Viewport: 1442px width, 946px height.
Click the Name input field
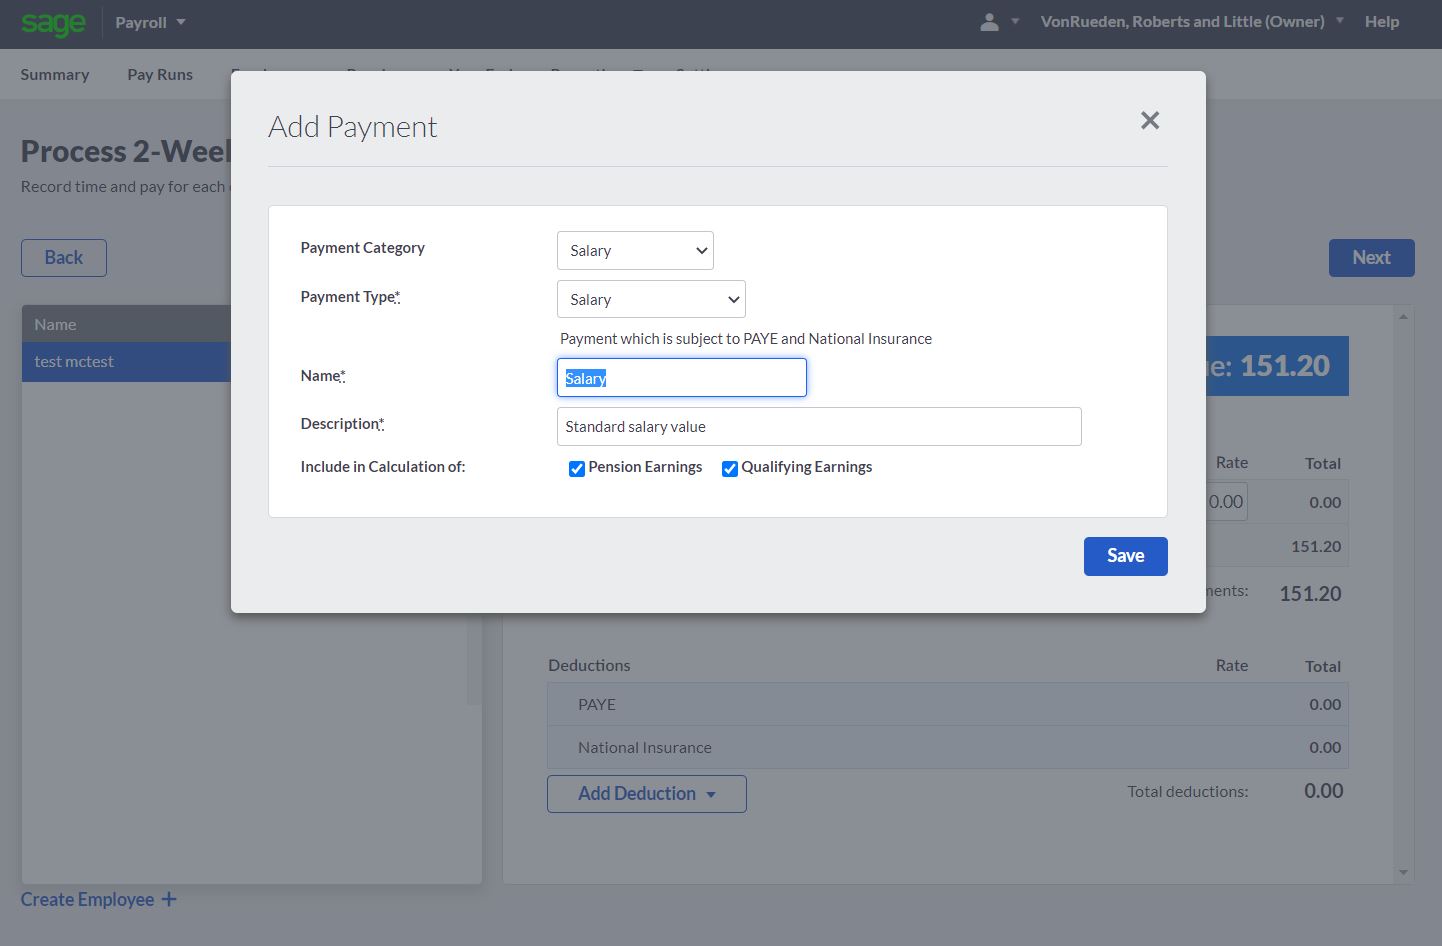681,378
